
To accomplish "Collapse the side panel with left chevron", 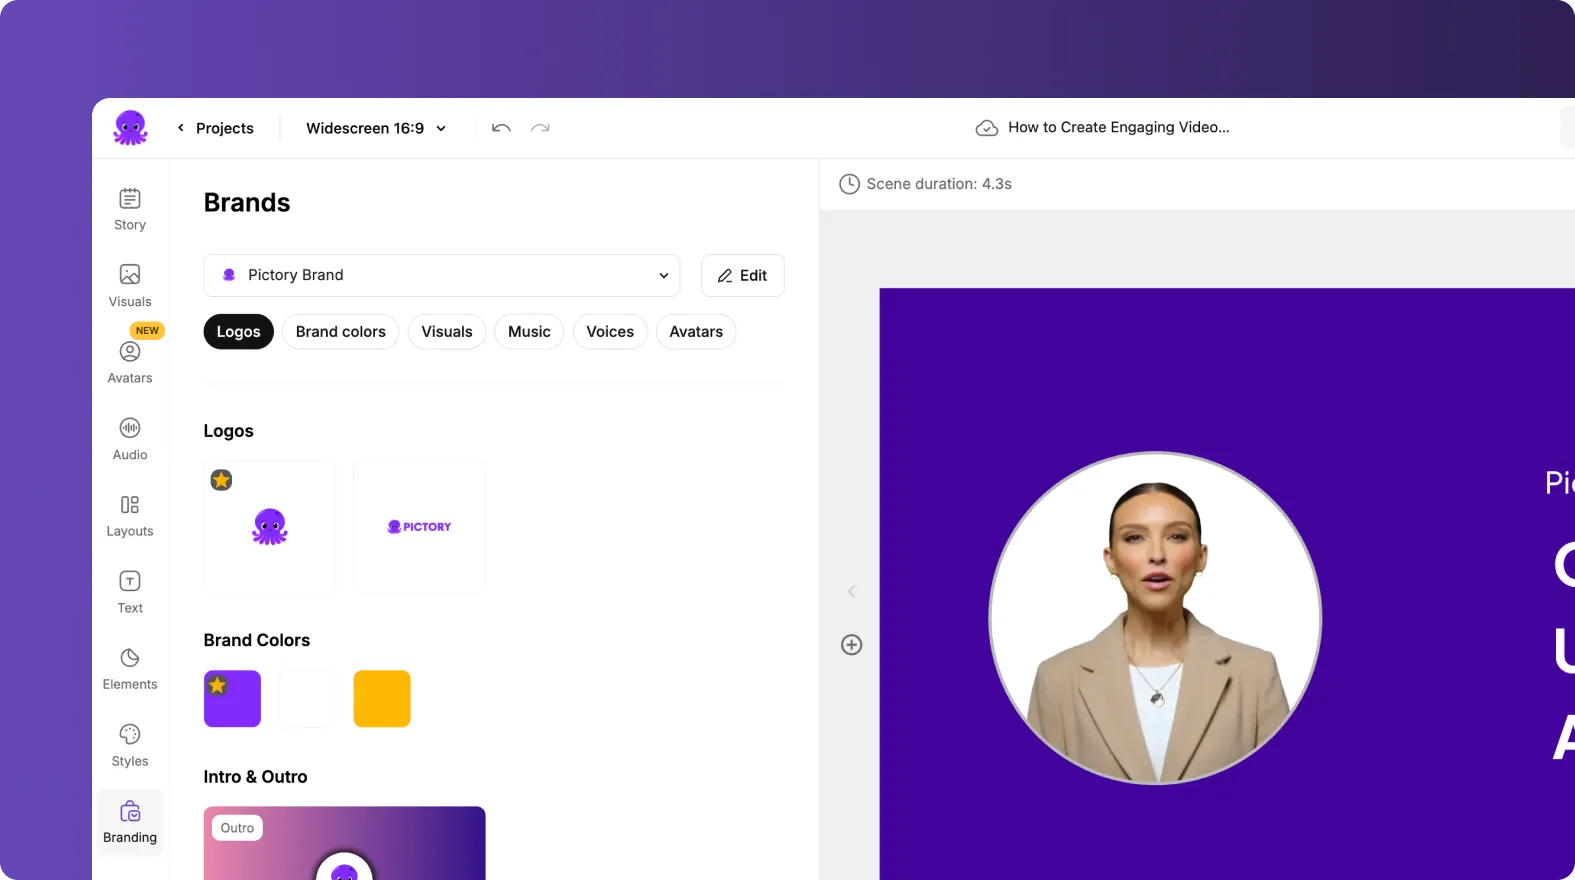I will pos(852,592).
